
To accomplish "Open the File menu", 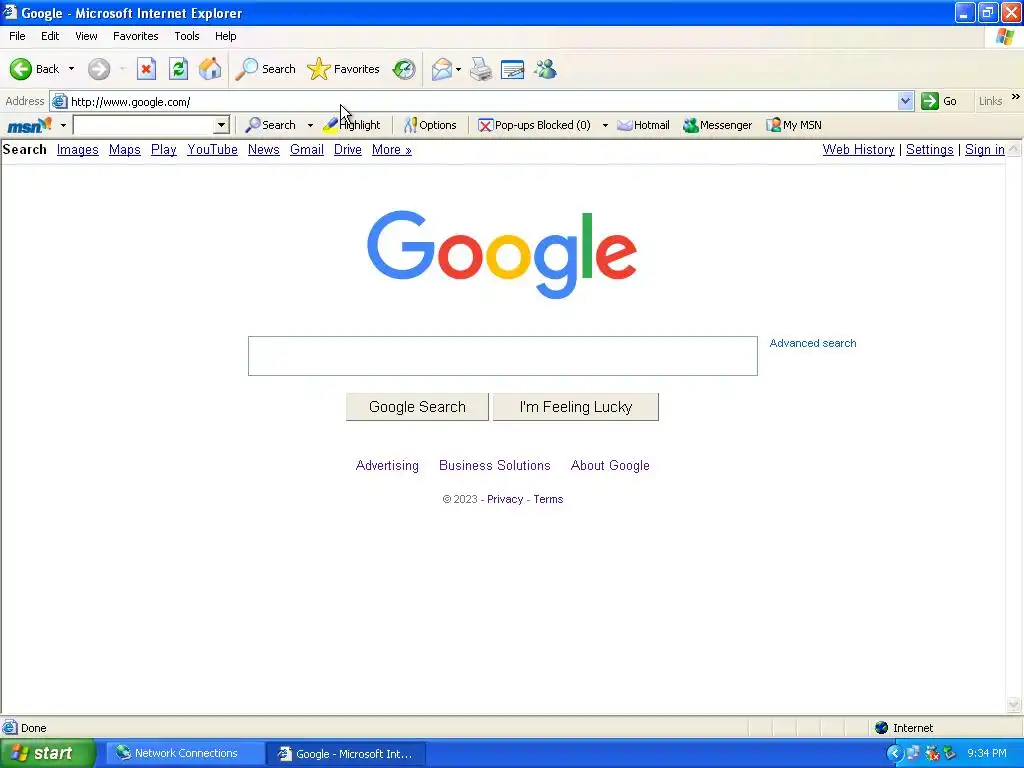I will 17,36.
